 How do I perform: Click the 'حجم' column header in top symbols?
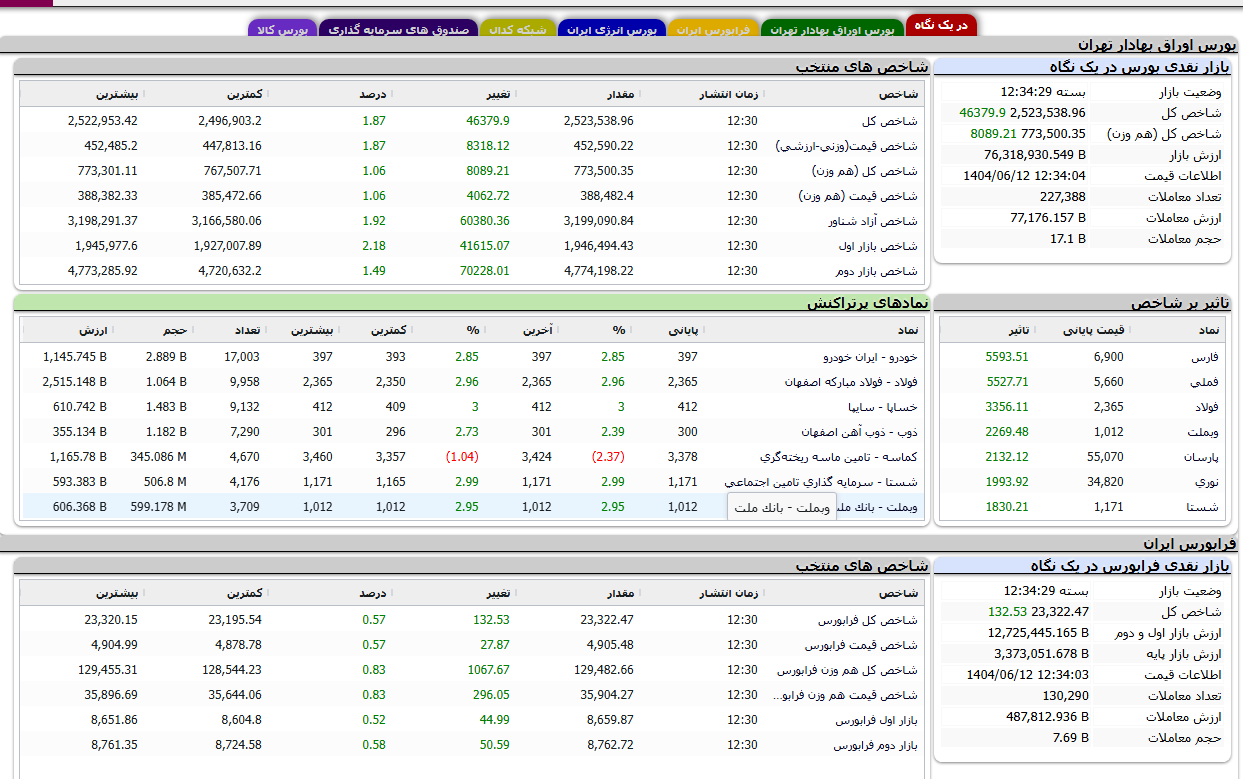(x=175, y=330)
